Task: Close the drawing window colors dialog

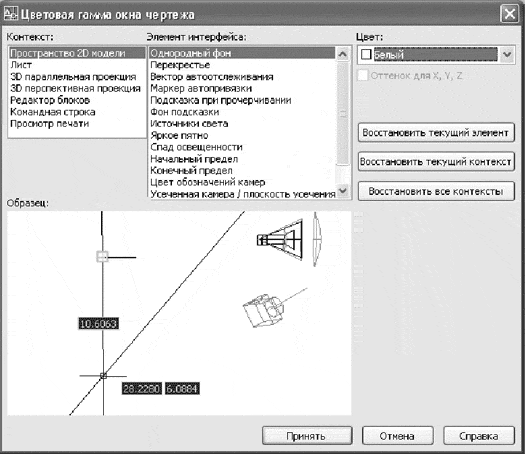Action: [x=509, y=14]
